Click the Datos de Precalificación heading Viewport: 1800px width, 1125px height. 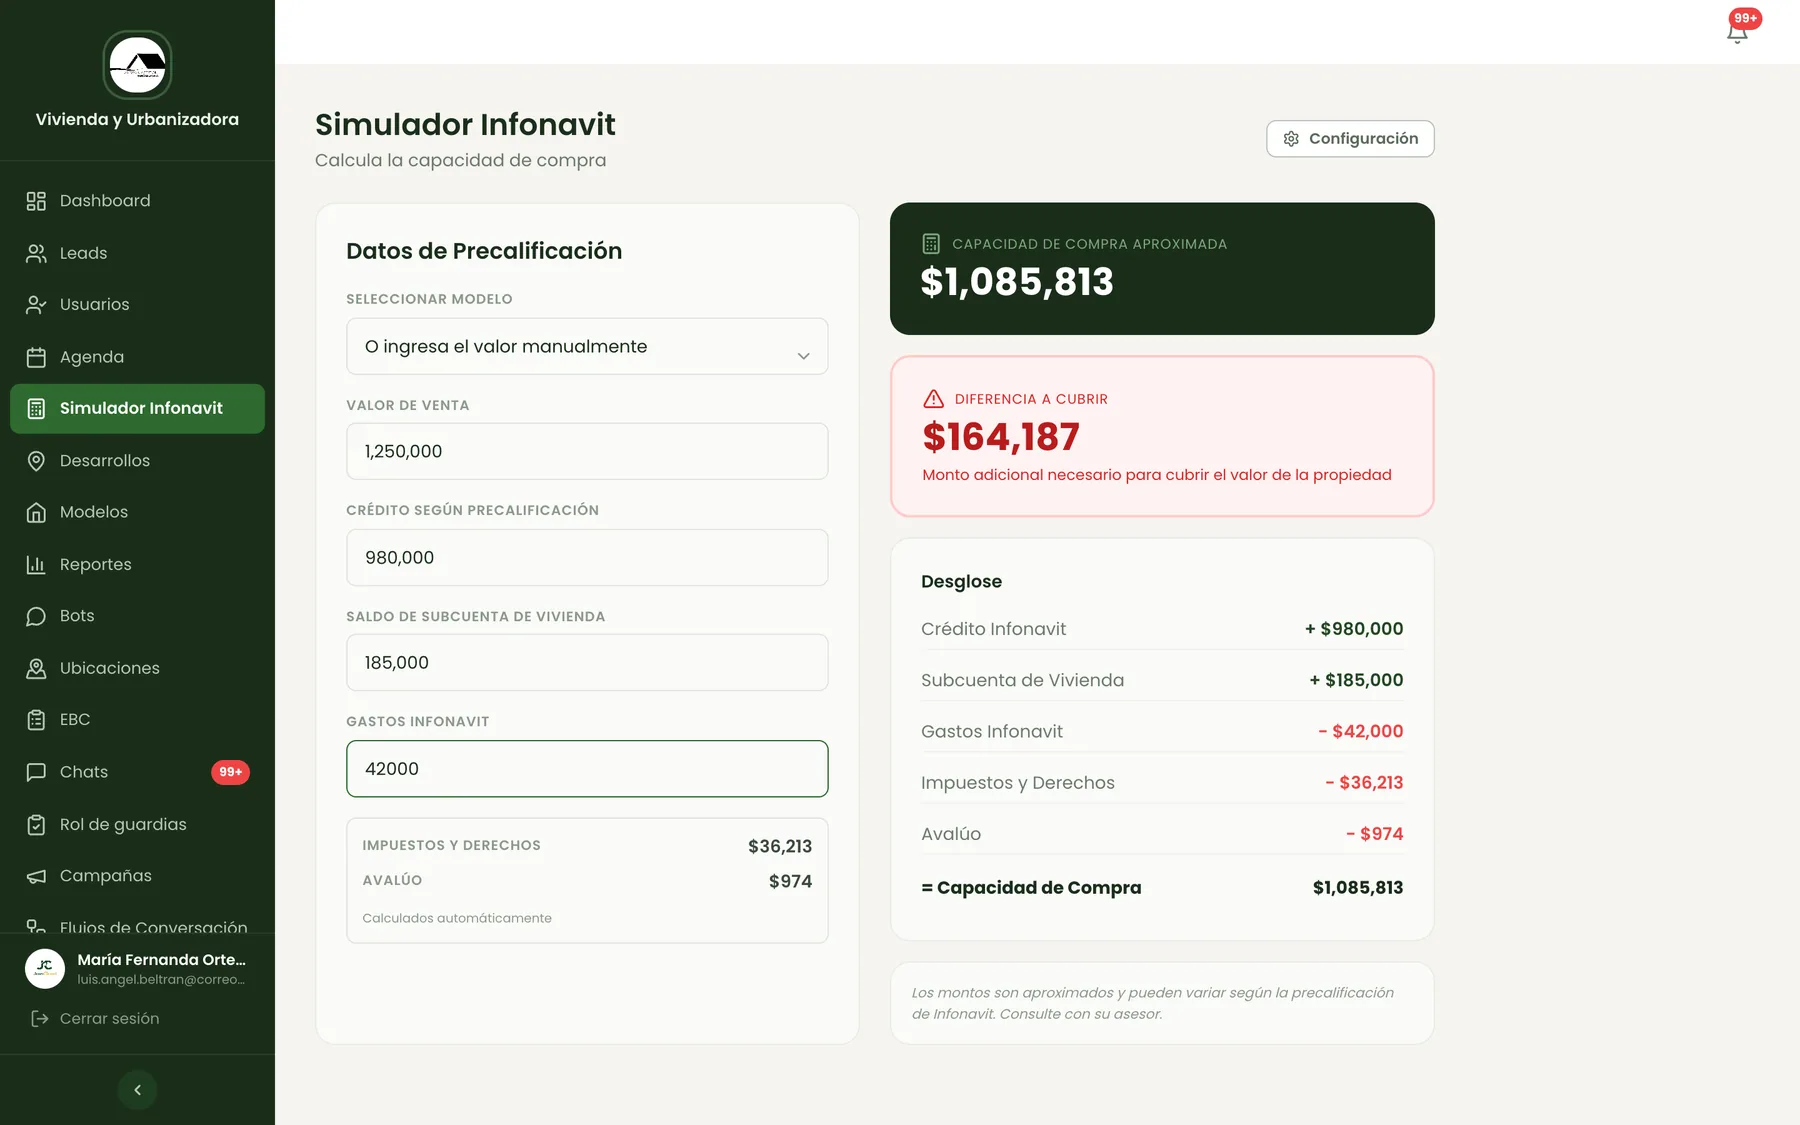(x=484, y=251)
